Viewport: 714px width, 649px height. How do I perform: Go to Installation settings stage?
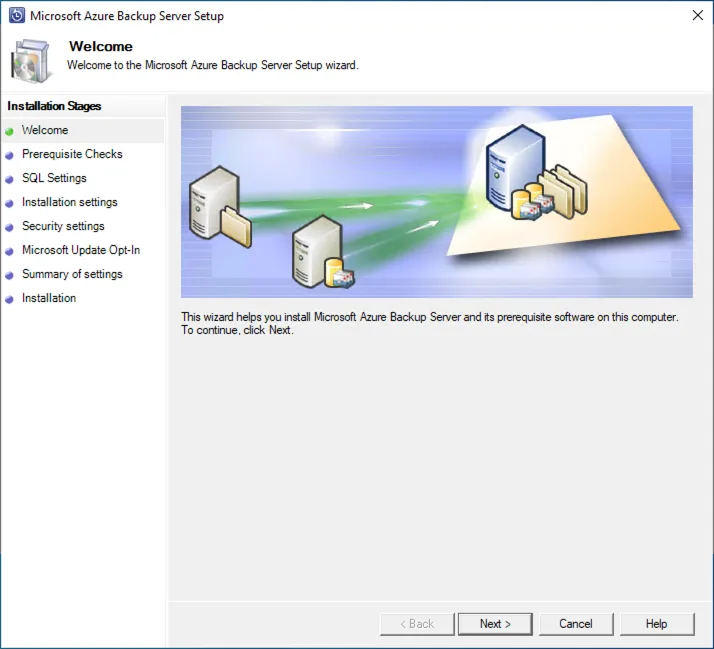pyautogui.click(x=69, y=202)
